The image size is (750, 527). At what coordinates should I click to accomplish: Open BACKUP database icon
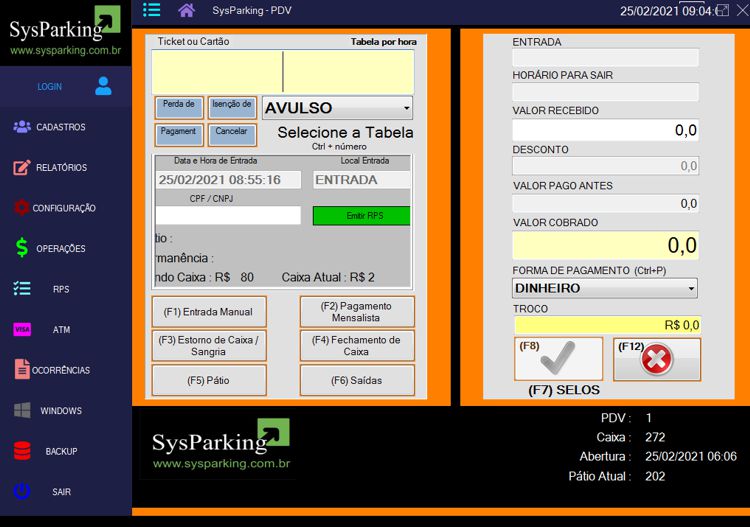(x=22, y=451)
